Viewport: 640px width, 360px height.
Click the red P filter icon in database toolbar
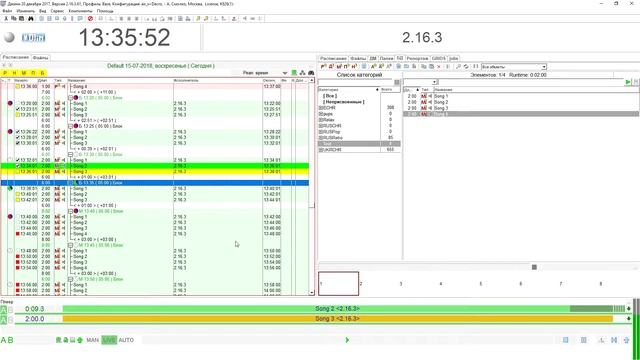[x=323, y=67]
